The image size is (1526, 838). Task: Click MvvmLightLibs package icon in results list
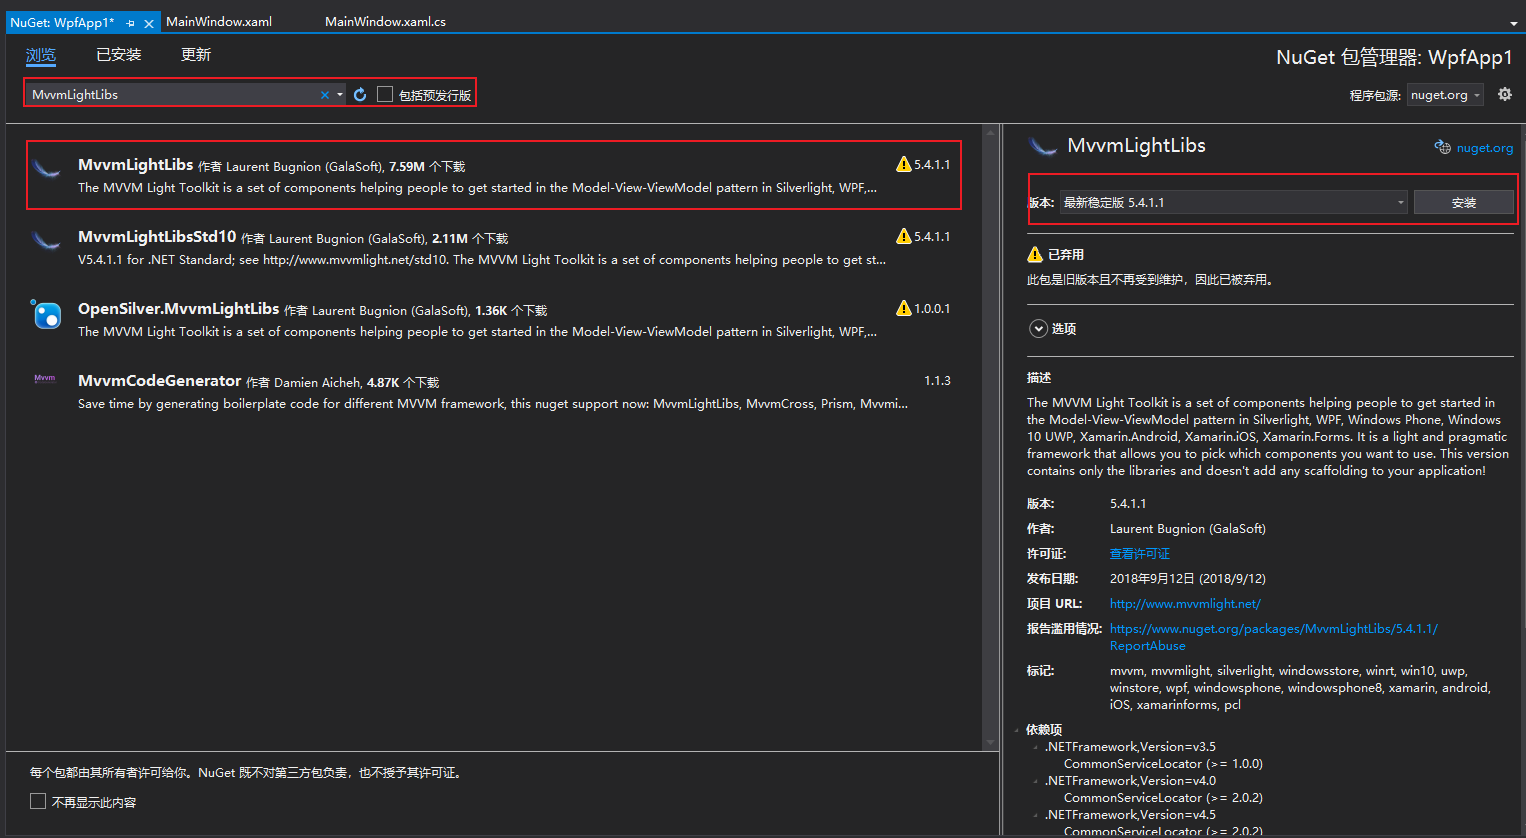(46, 167)
